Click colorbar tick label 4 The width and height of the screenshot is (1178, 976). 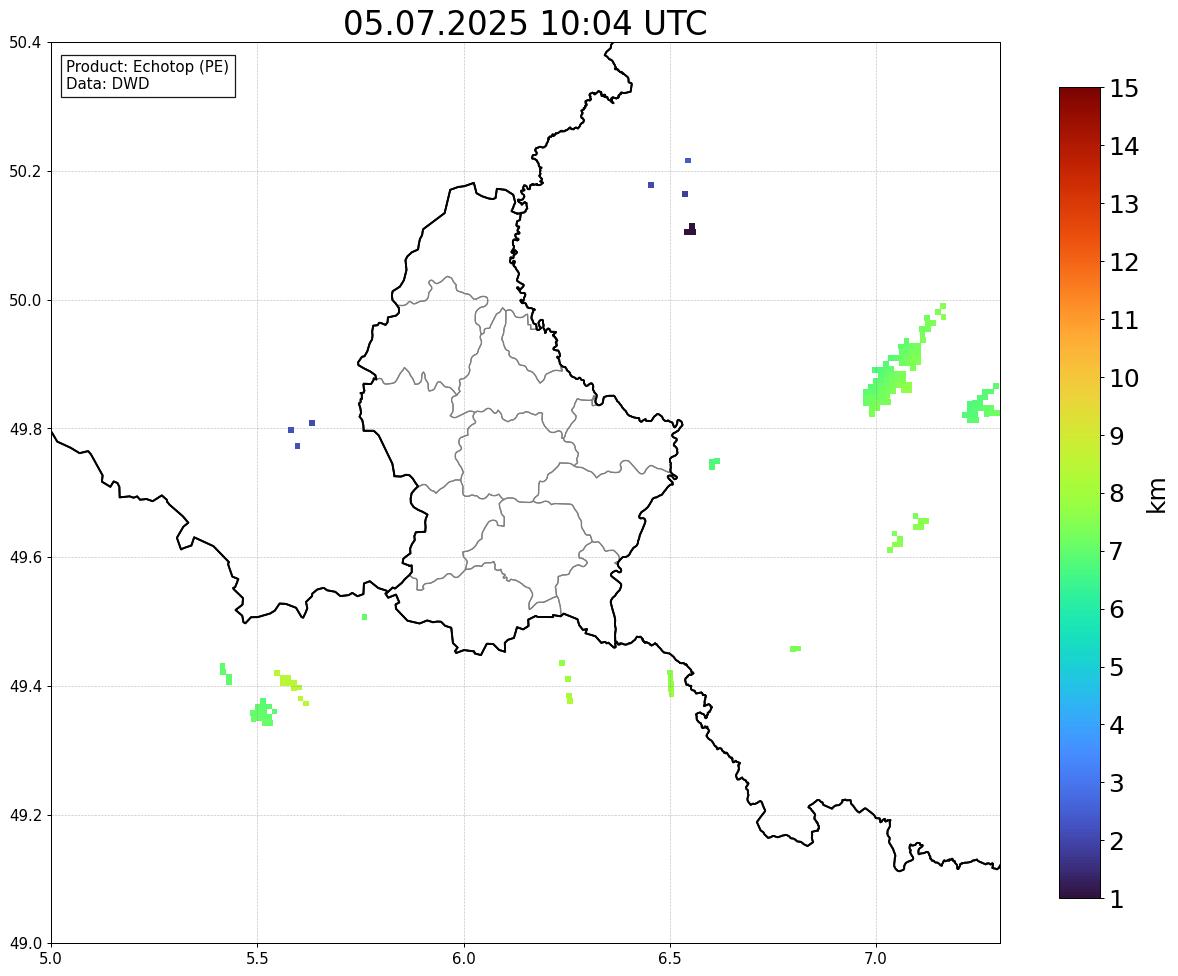pos(1117,725)
